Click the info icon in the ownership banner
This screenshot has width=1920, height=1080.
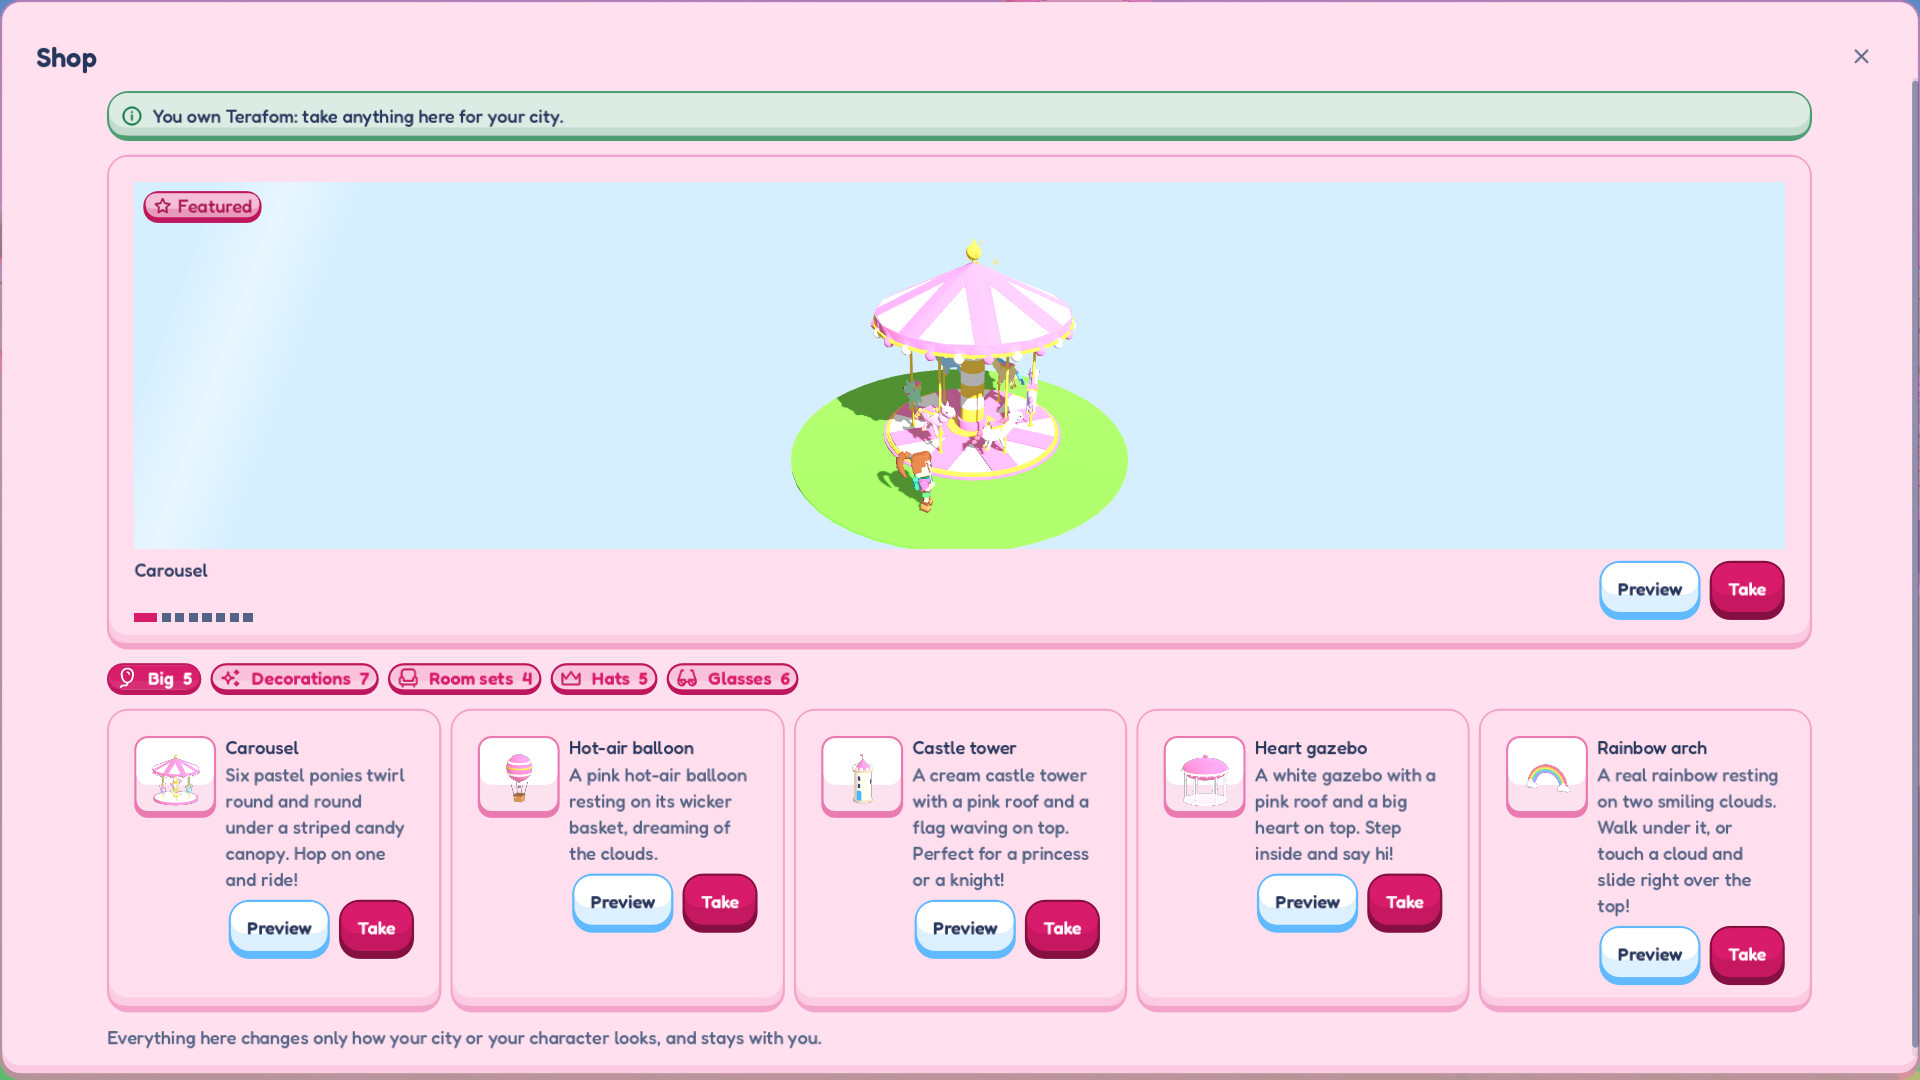coord(132,116)
